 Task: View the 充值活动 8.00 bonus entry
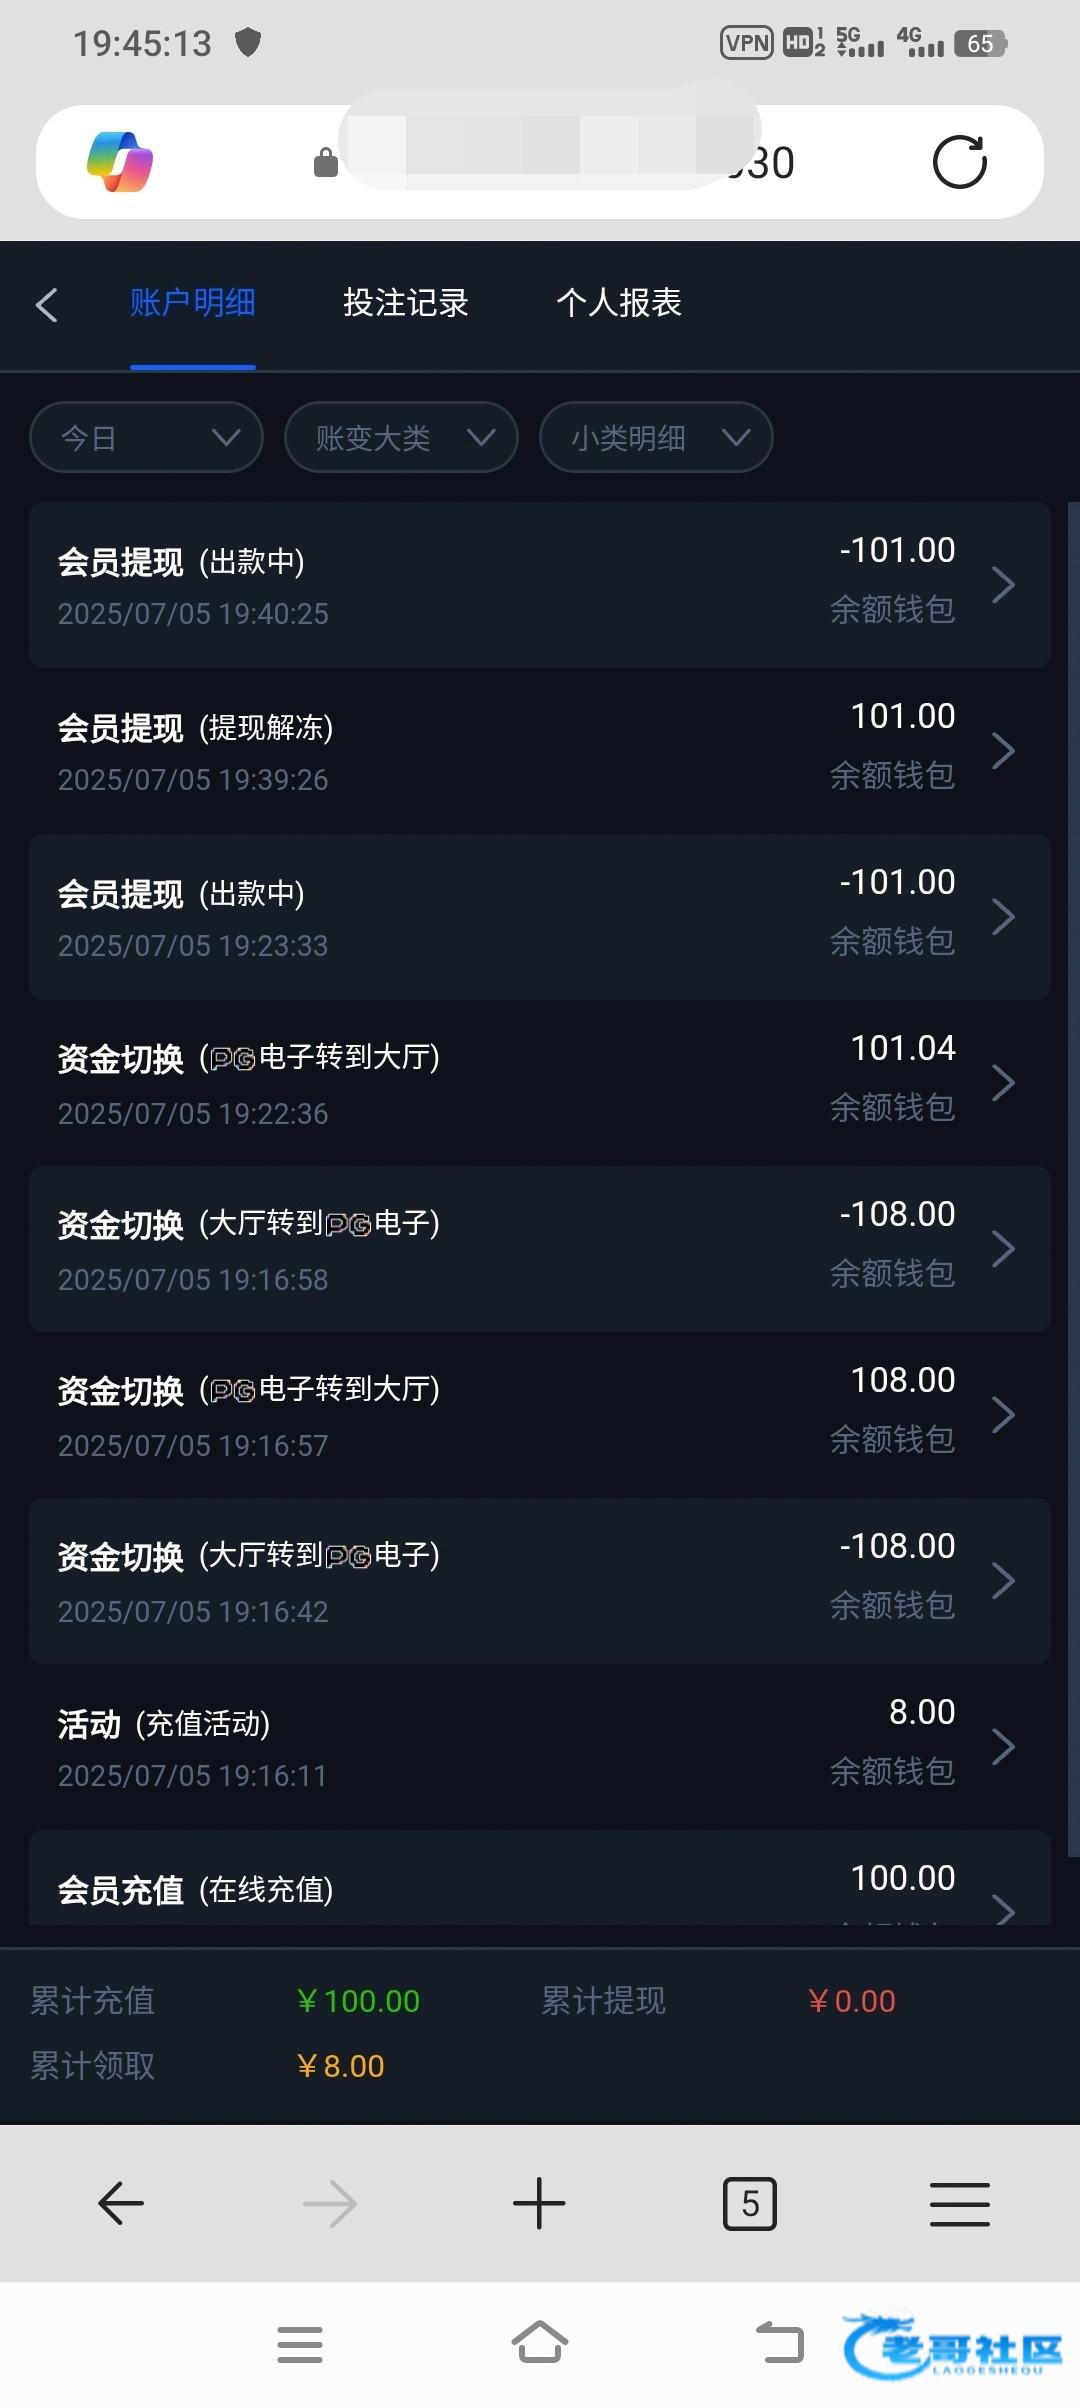click(x=539, y=1747)
